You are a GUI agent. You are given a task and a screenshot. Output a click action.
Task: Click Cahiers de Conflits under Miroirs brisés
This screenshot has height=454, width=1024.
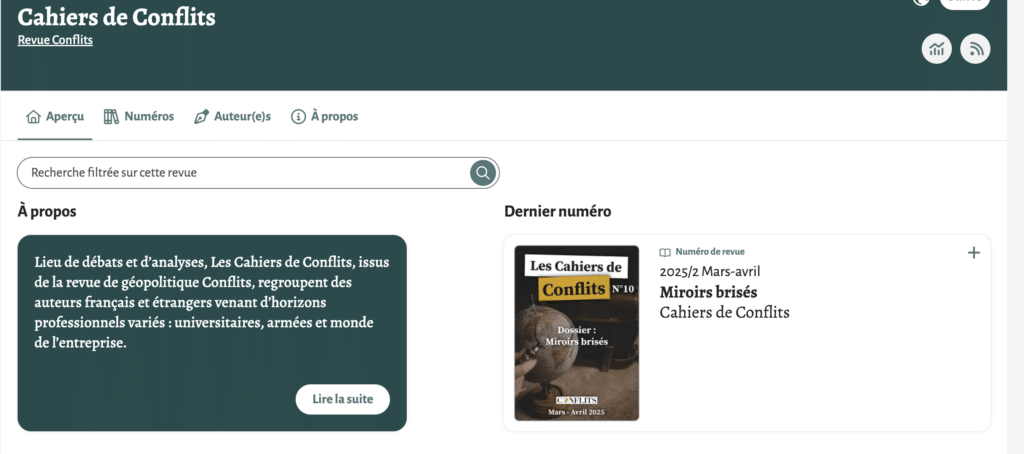724,312
